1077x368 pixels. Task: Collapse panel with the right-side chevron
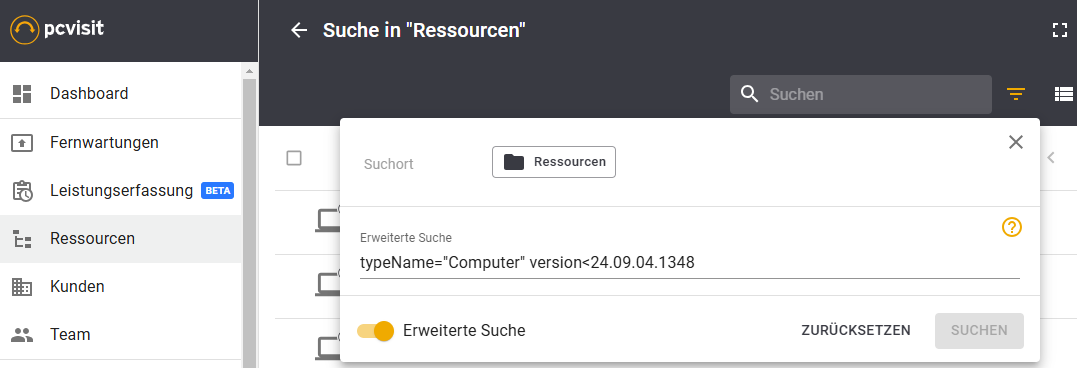pyautogui.click(x=1051, y=158)
